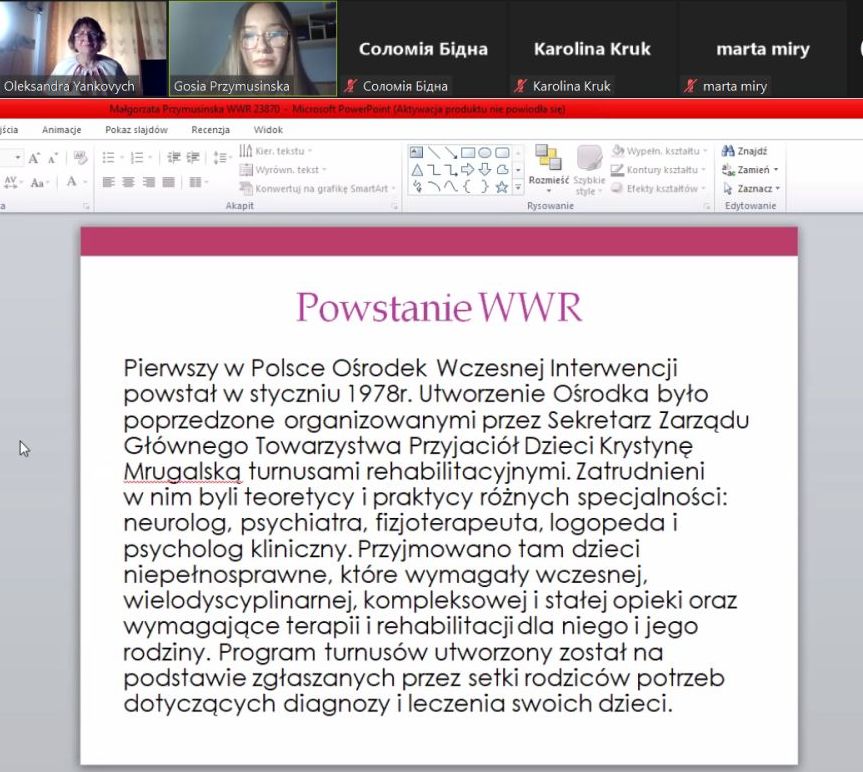Click Konwertuj na grafikę SmartArt
863x772 pixels.
[318, 188]
